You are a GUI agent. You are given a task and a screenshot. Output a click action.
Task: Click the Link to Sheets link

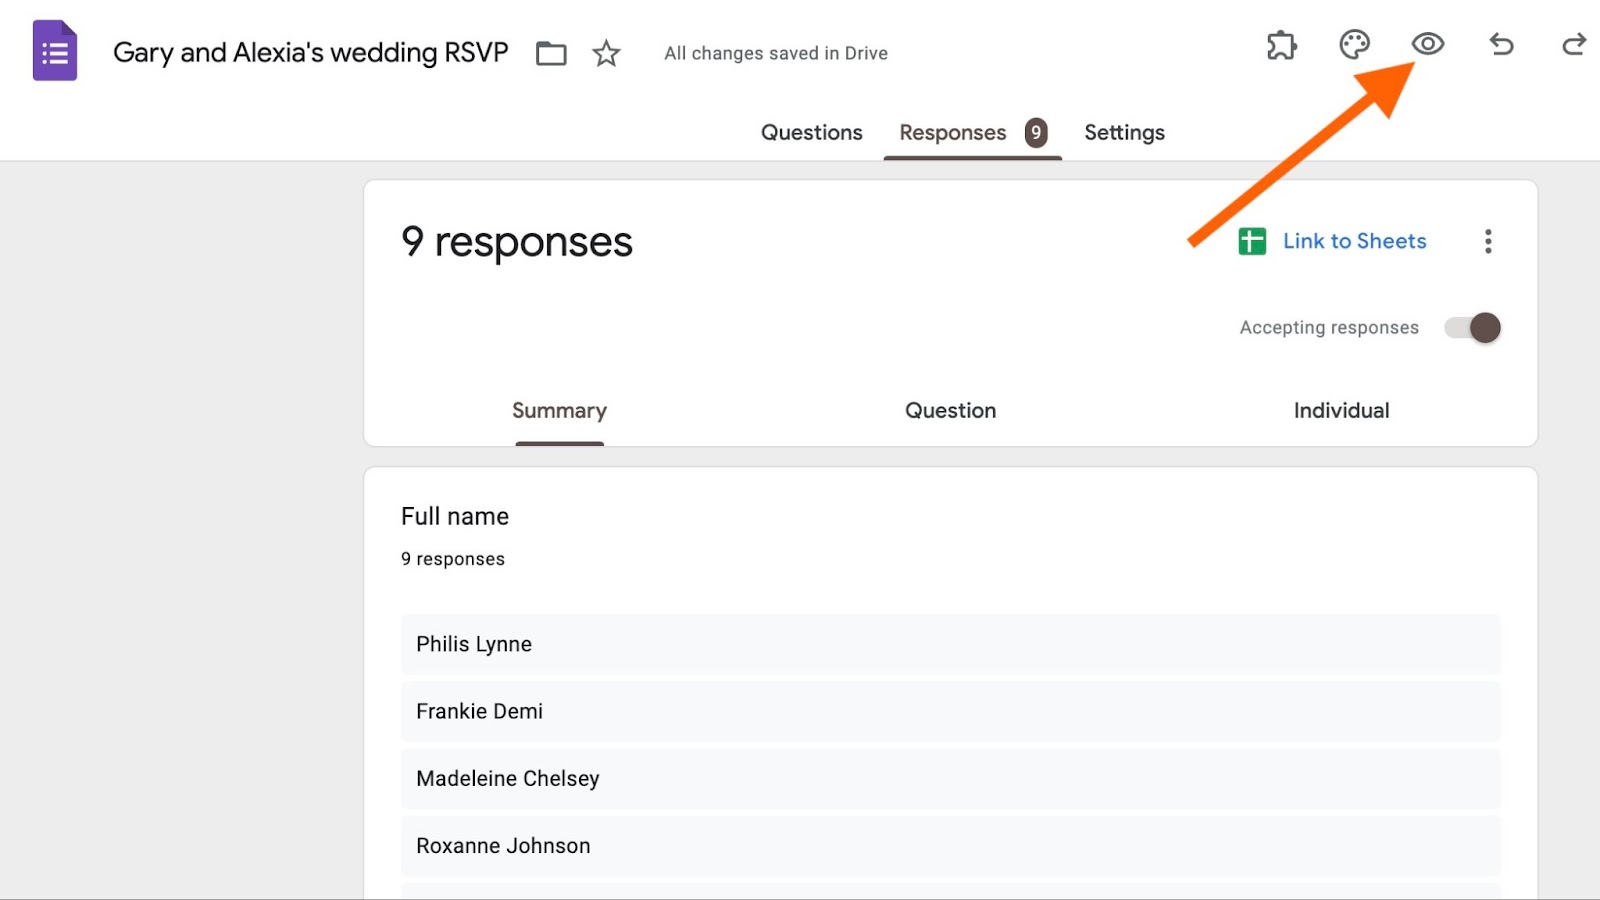pyautogui.click(x=1354, y=241)
